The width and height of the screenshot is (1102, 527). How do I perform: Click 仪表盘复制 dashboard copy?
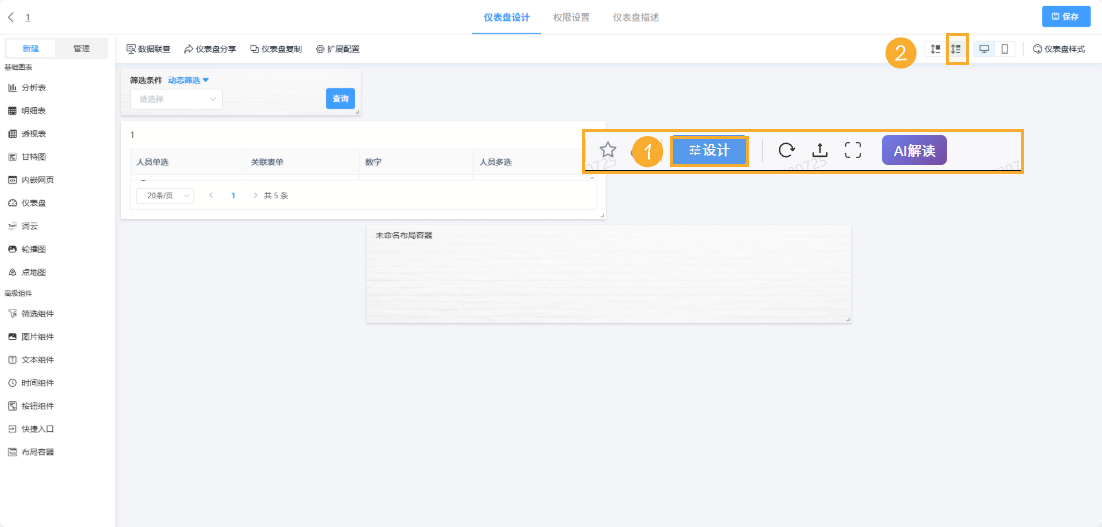(276, 49)
